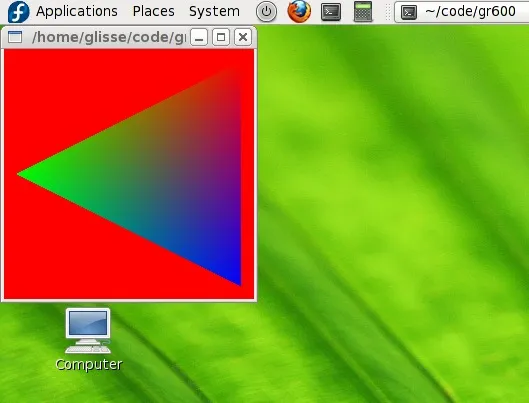
Task: Close the /home/glisse/code window
Action: point(243,37)
